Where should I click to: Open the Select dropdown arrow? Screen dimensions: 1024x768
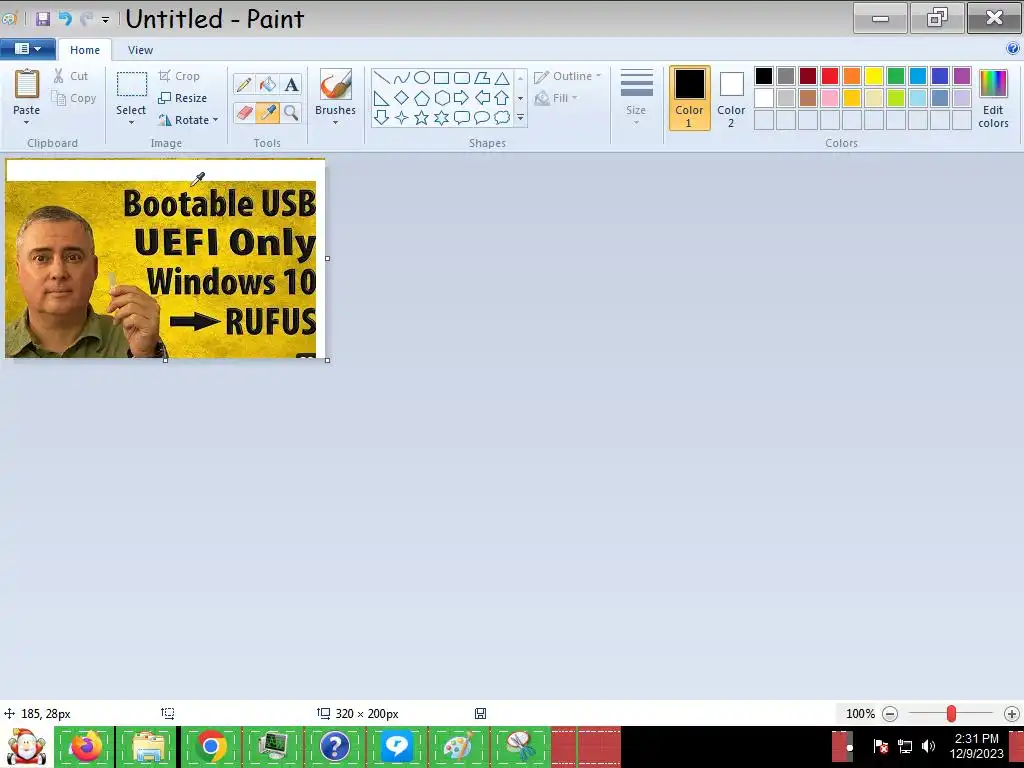tap(131, 123)
